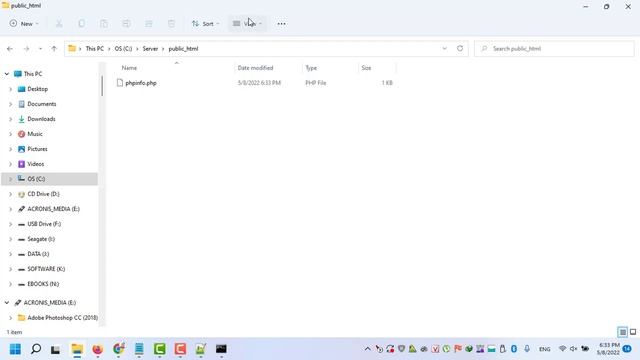
Task: Open the Windows Start menu
Action: (x=16, y=349)
